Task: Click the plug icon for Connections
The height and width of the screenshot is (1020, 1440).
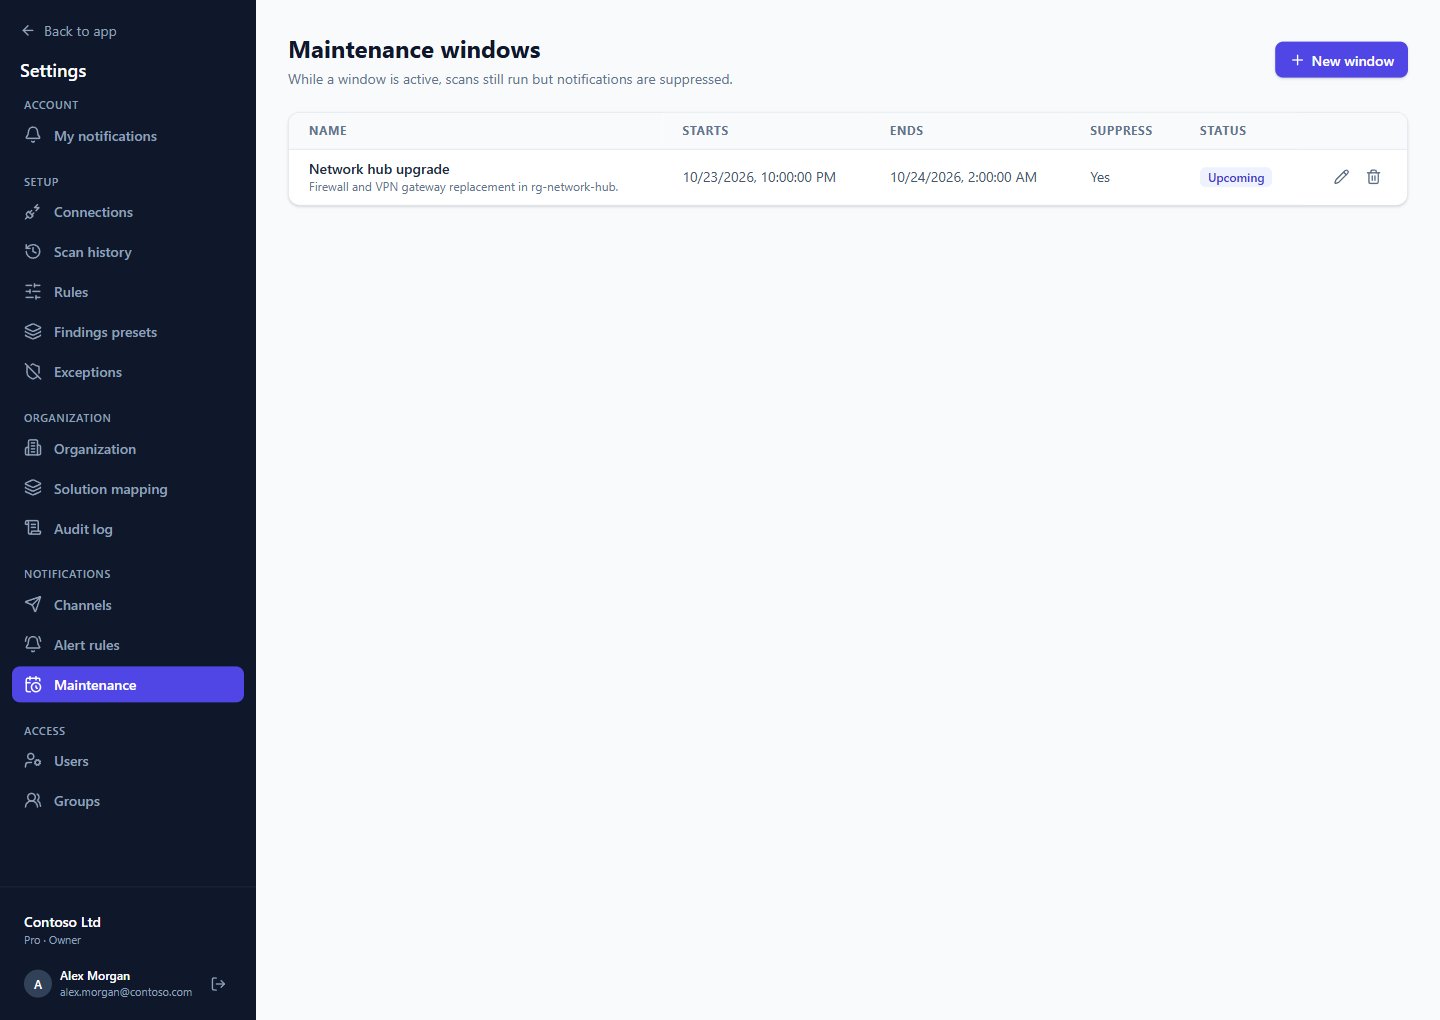Action: (x=33, y=212)
